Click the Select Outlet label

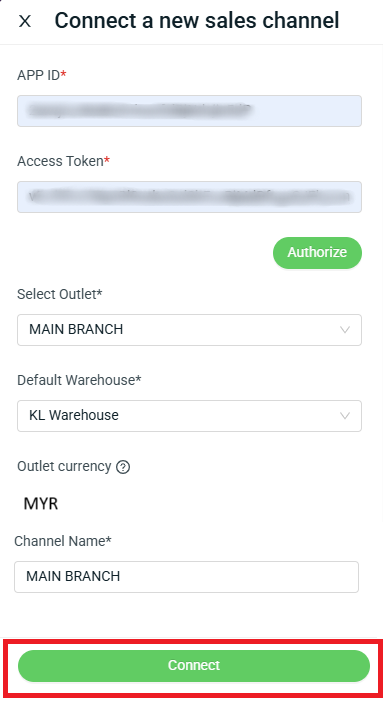59,294
